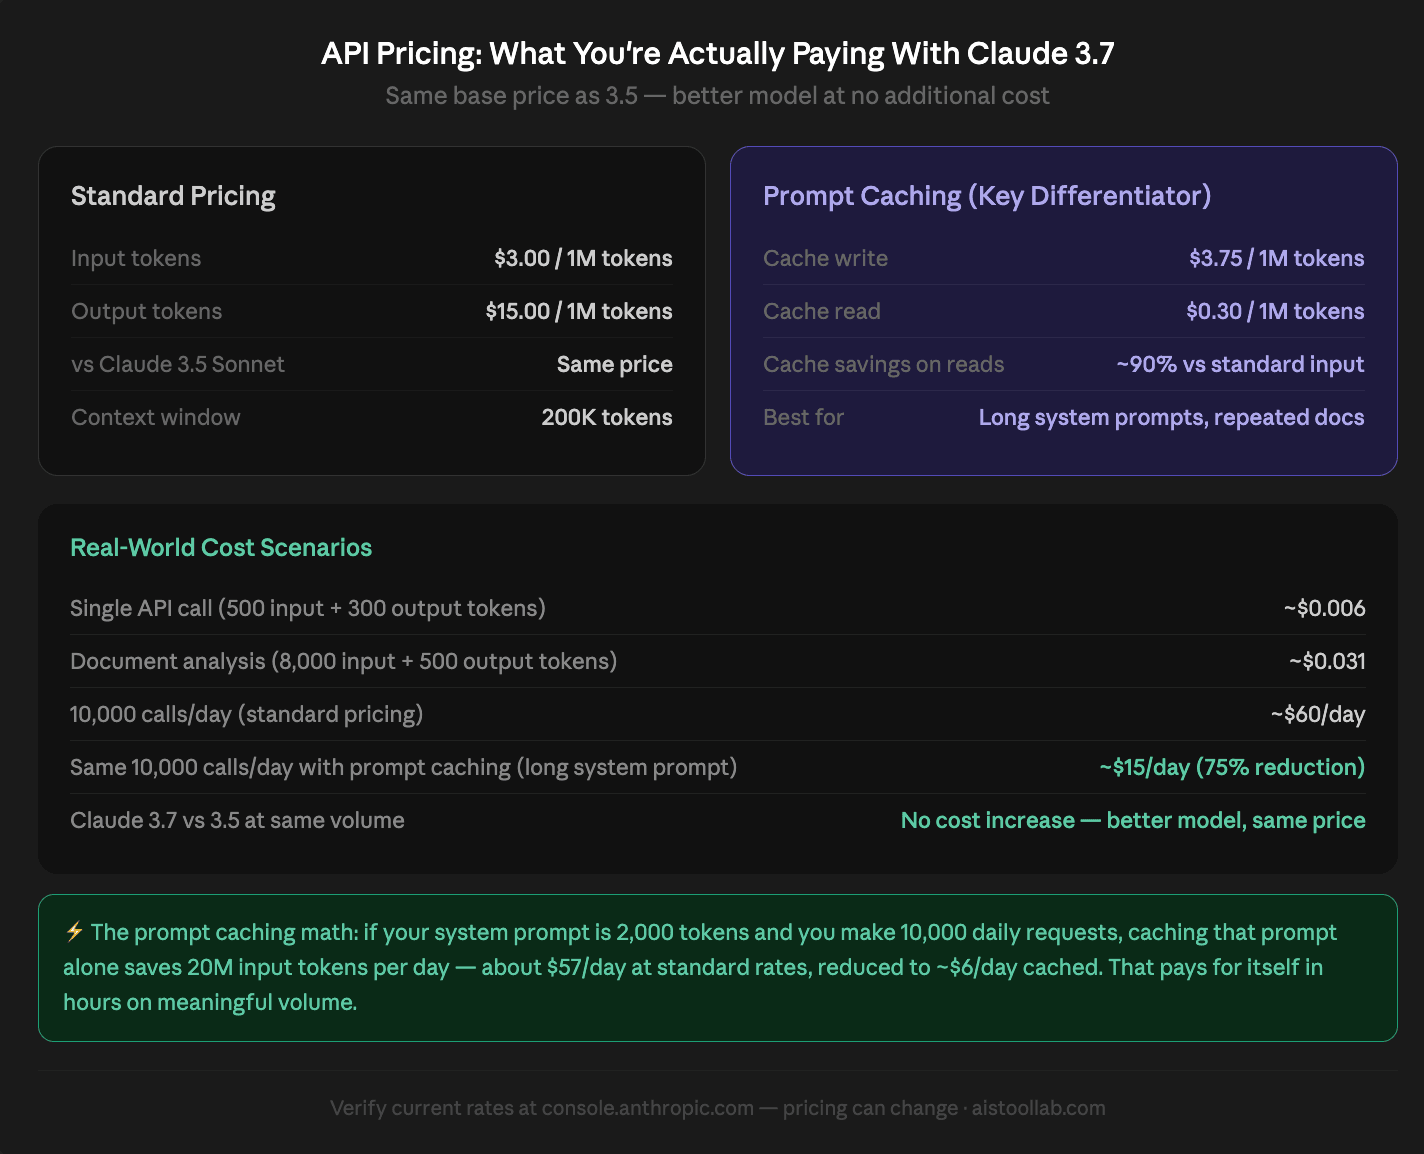This screenshot has height=1154, width=1424.
Task: Click 'Claude 3.7 vs 3.5 at same volume'
Action: coord(237,820)
